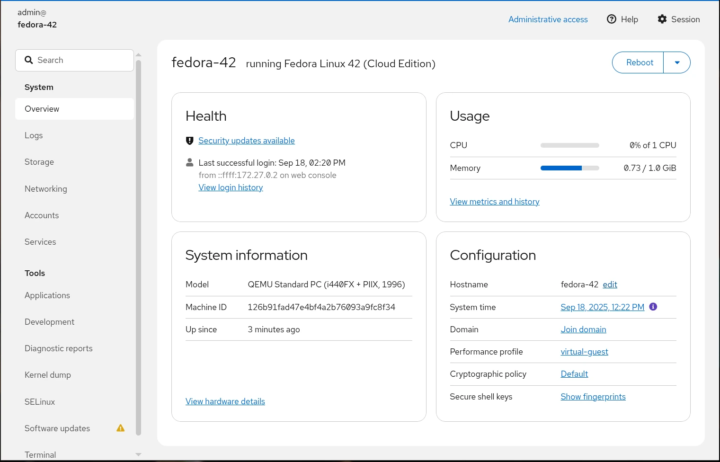Click Security updates available link
Screen dimensions: 720x462
point(247,141)
